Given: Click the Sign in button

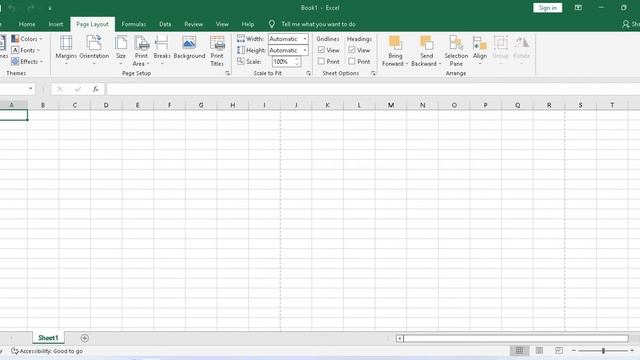Looking at the screenshot, I should [547, 8].
